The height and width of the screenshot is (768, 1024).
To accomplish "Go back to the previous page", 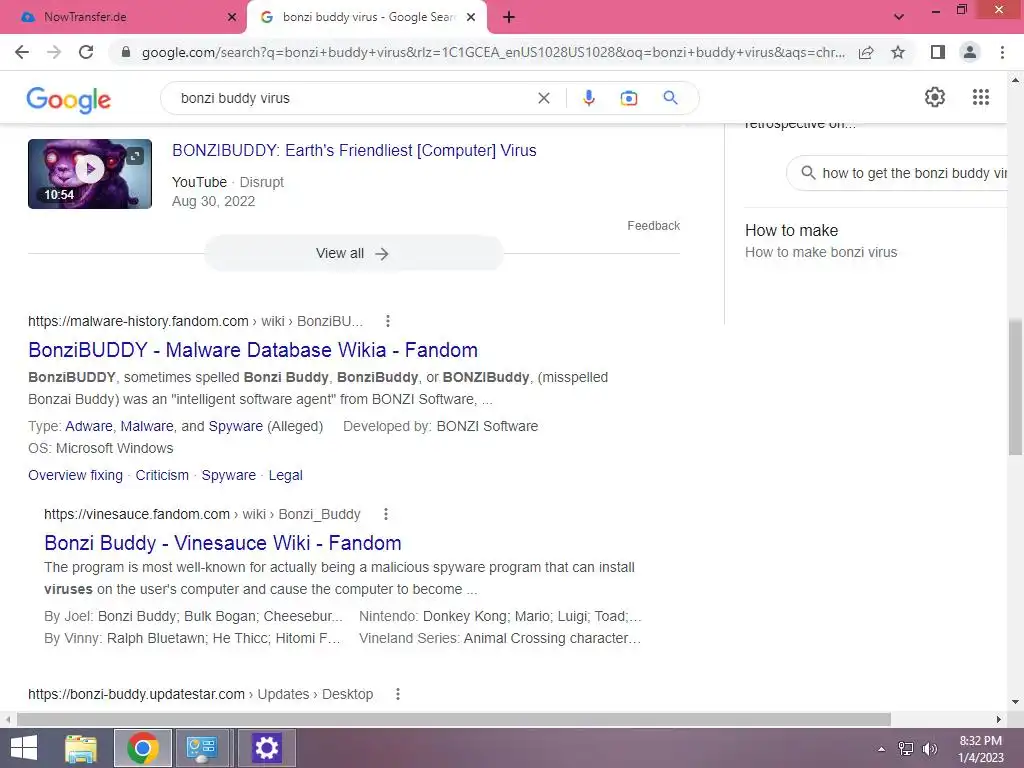I will tap(22, 52).
